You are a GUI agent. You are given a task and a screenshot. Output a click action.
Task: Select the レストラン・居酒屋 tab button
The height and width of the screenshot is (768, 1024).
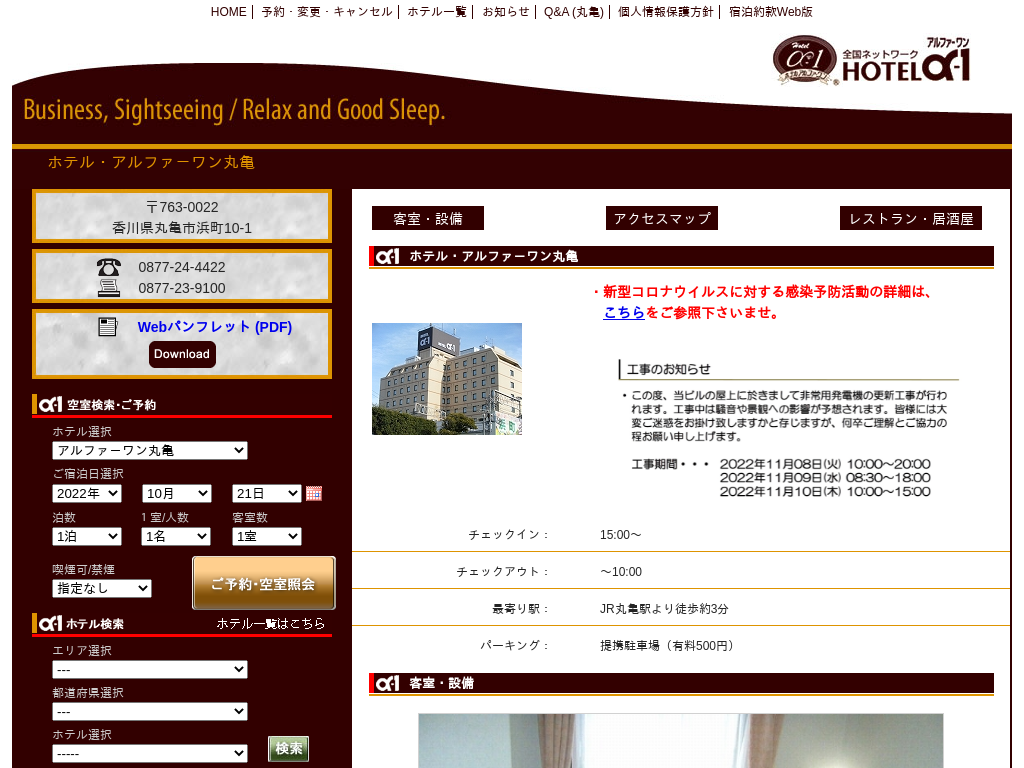pos(911,219)
